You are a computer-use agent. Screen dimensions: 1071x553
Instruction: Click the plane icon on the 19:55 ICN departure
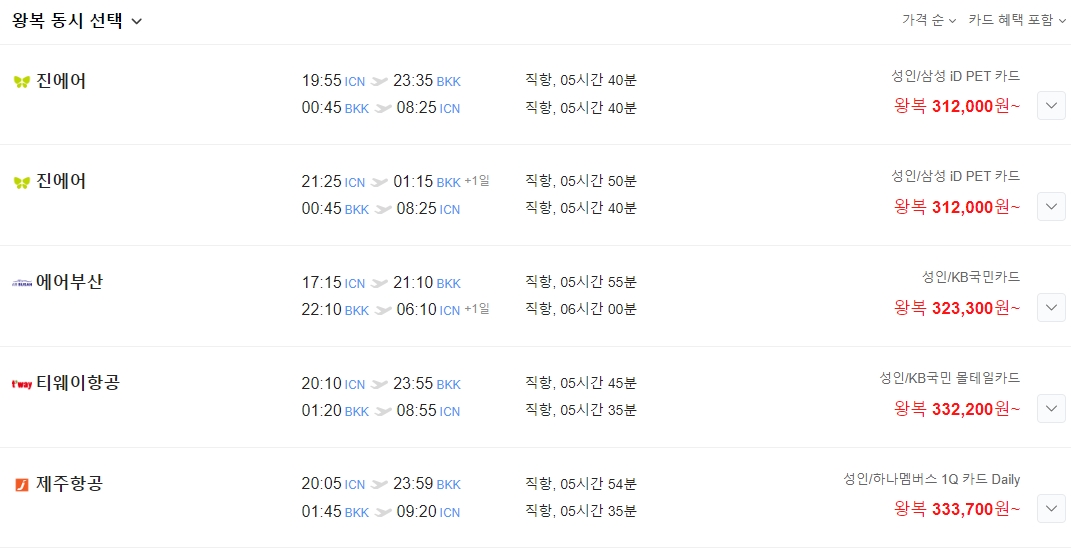click(x=379, y=81)
